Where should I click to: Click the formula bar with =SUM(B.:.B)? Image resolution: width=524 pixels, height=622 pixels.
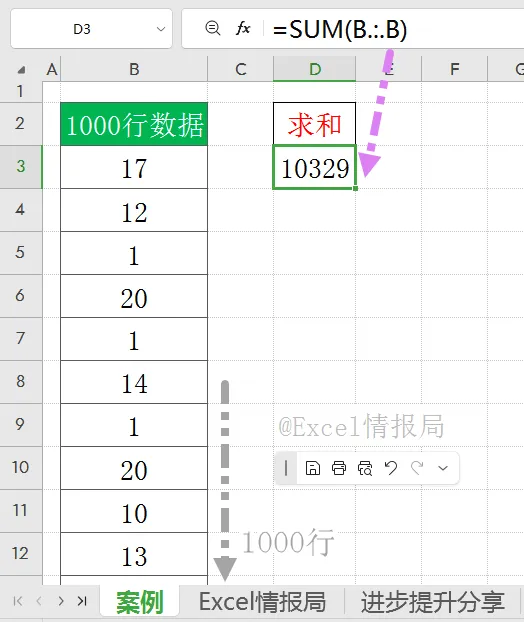pos(353,29)
